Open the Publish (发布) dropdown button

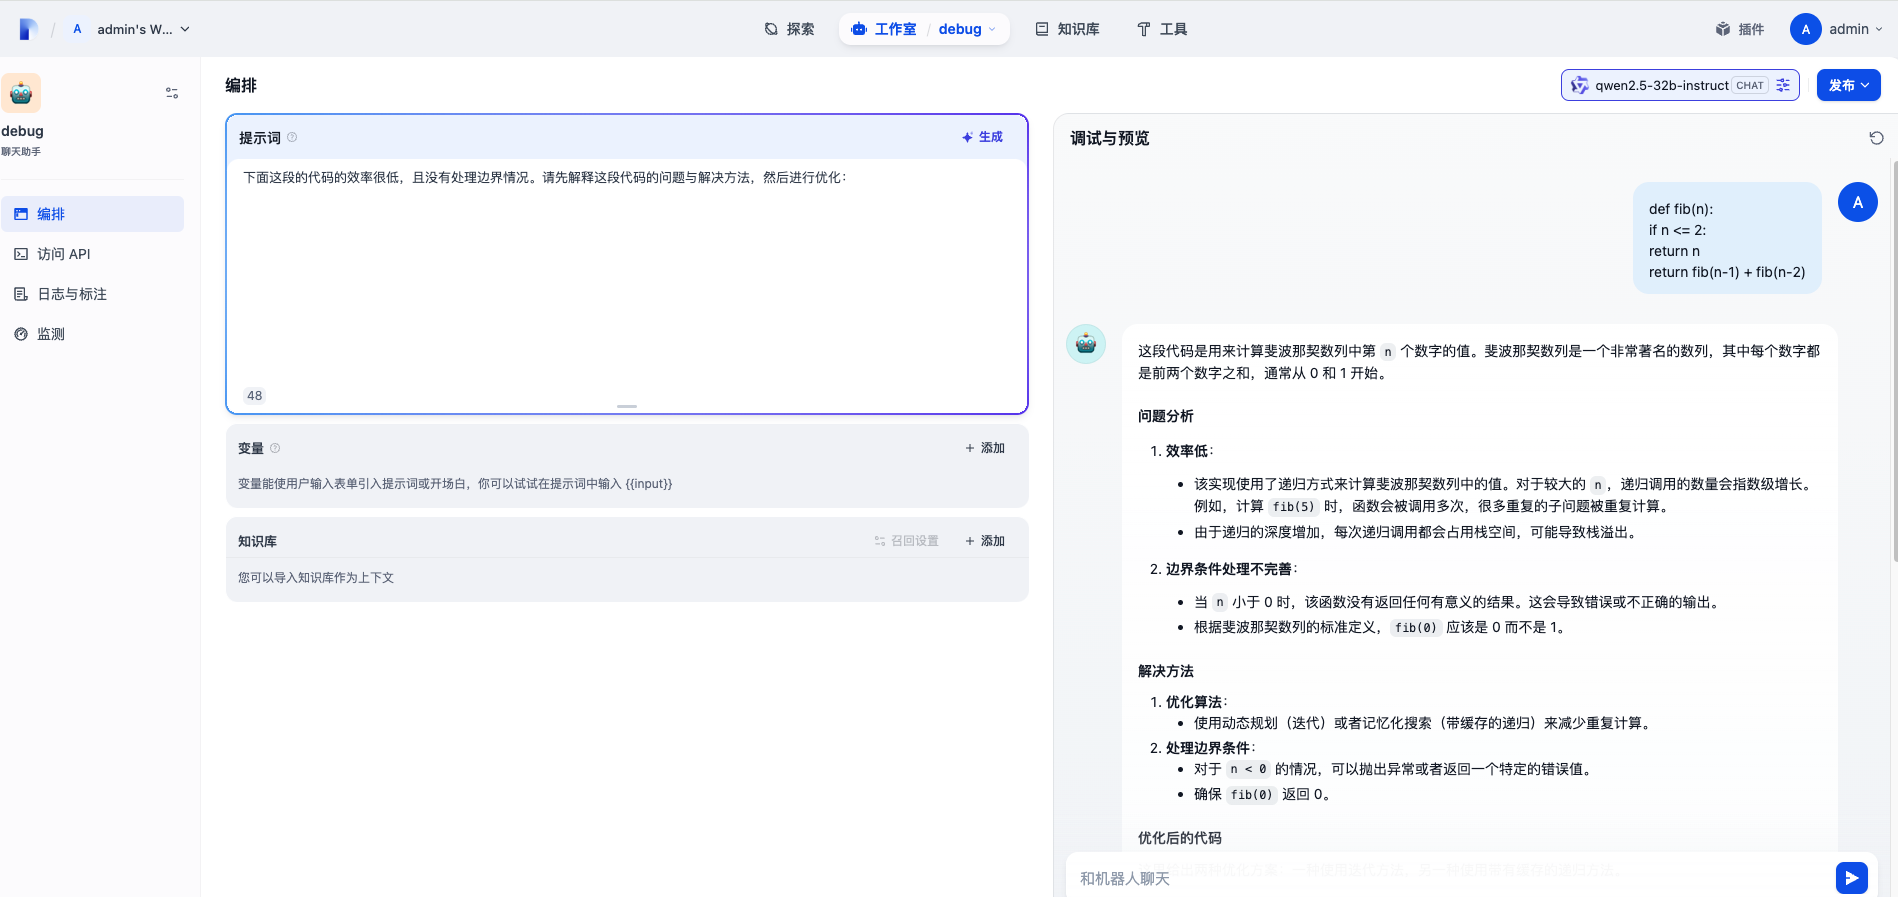click(x=1848, y=85)
